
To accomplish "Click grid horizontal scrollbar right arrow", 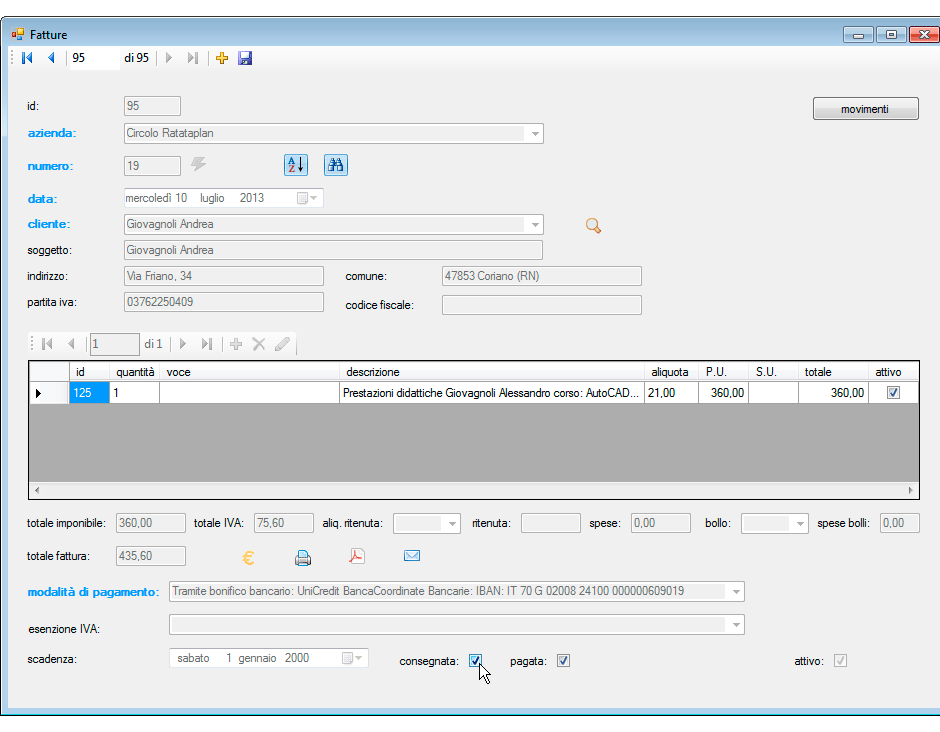I will (910, 490).
